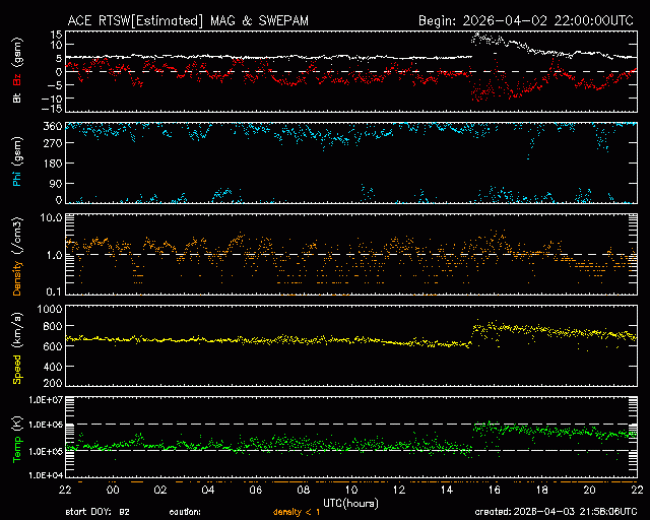
Task: Click the "20" hour tick on the time axis
Action: pyautogui.click(x=589, y=490)
